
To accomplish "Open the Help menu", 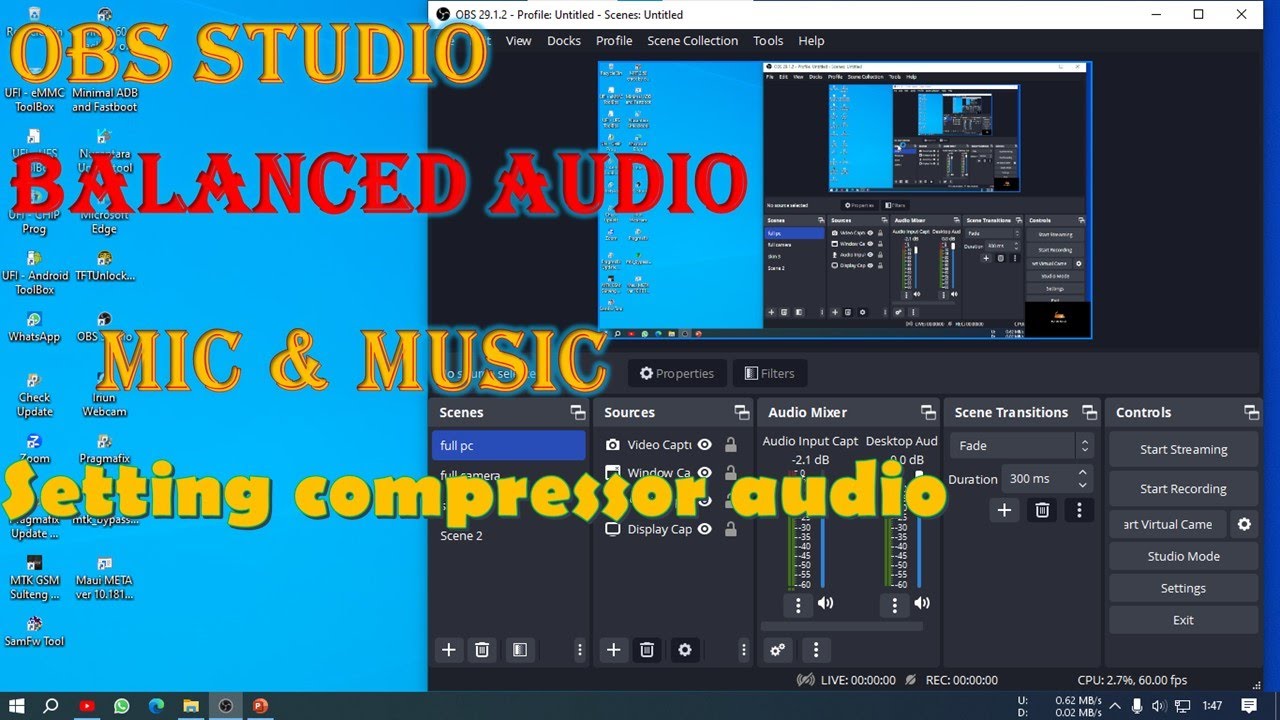I will [811, 41].
